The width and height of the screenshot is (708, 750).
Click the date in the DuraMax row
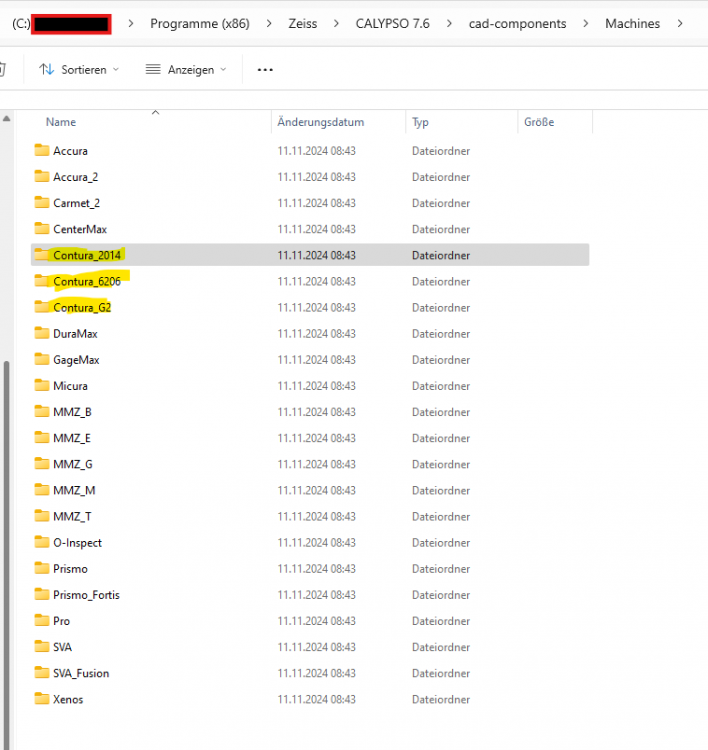(x=317, y=333)
